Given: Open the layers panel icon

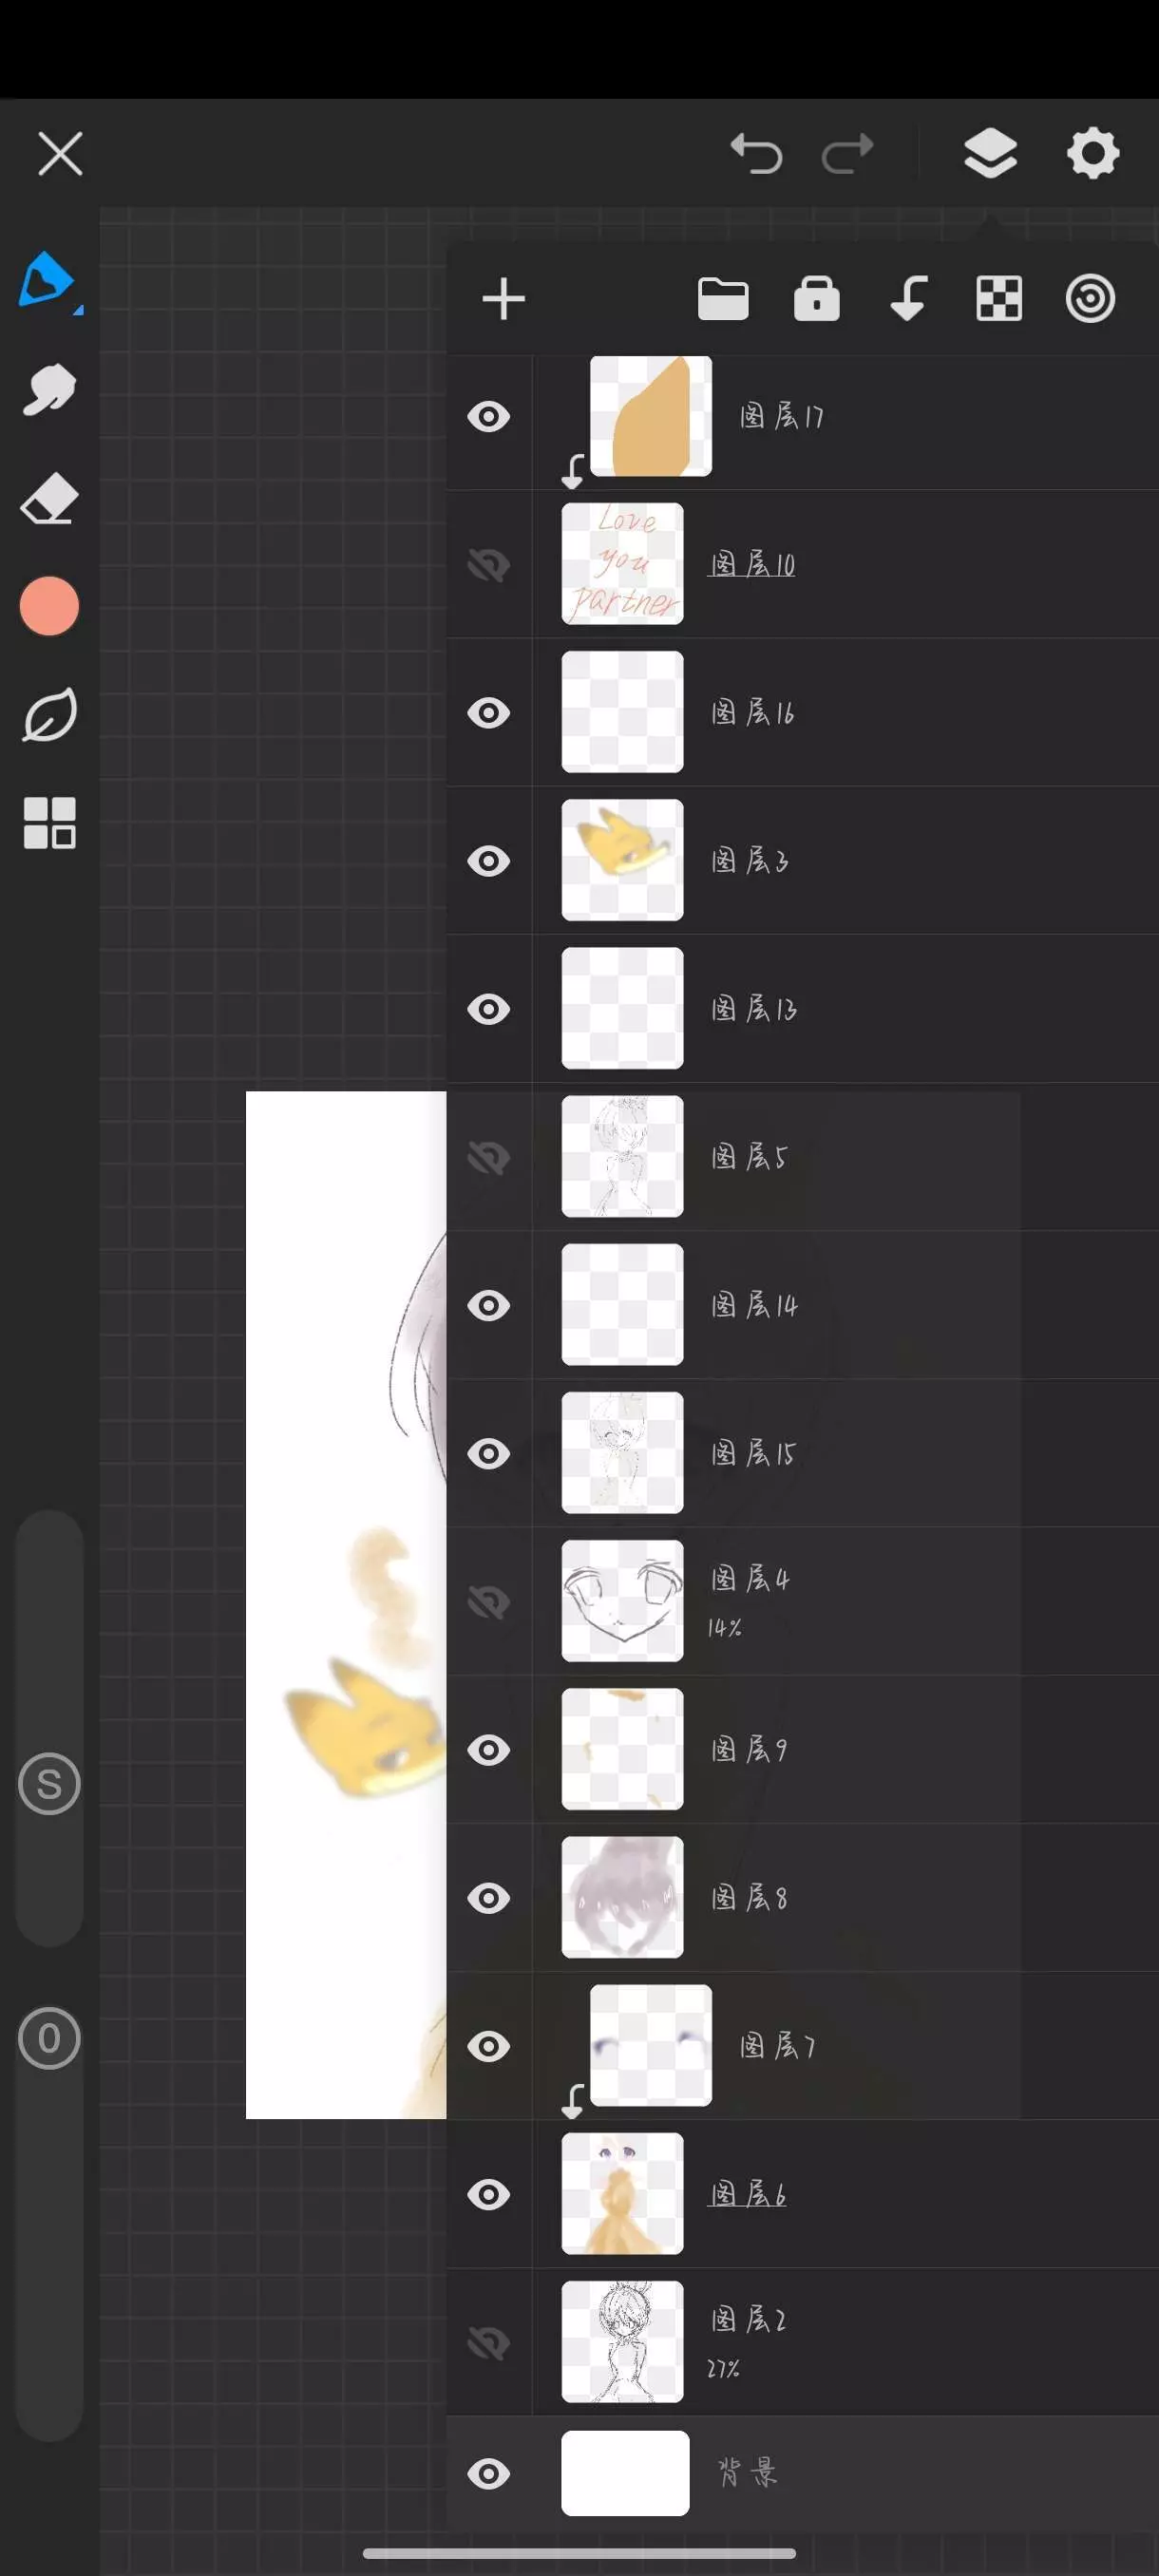Looking at the screenshot, I should point(990,154).
